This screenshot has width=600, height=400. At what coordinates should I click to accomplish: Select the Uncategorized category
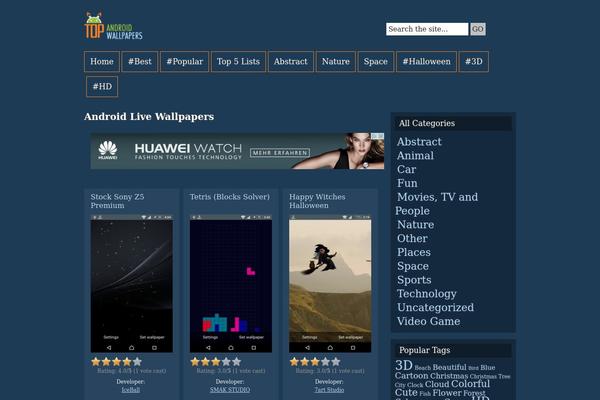click(x=435, y=307)
